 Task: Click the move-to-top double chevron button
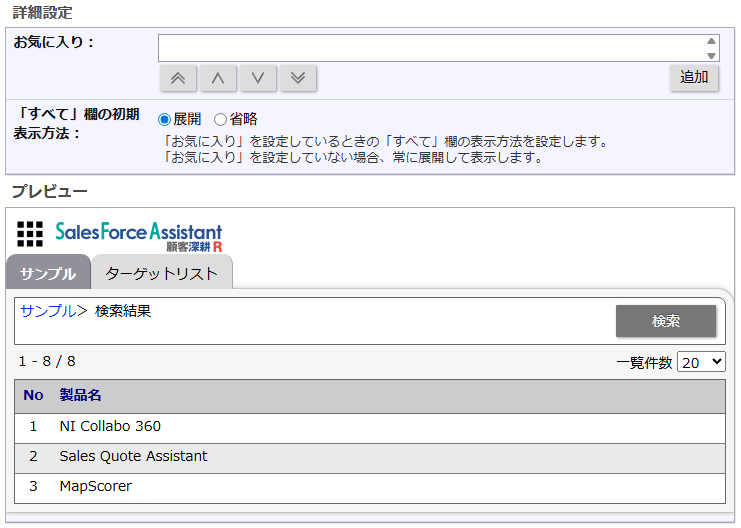pyautogui.click(x=178, y=78)
